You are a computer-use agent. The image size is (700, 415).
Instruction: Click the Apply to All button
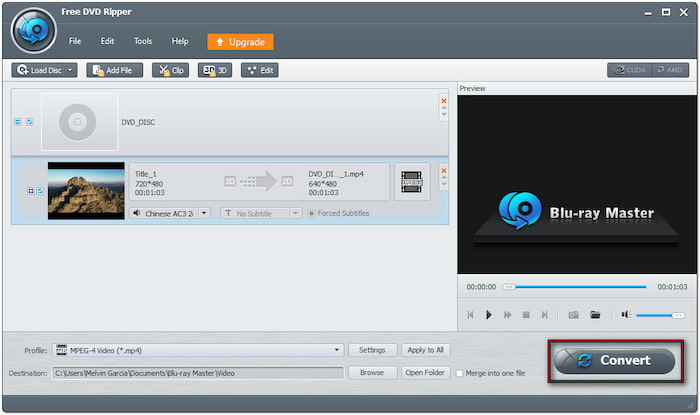[425, 350]
